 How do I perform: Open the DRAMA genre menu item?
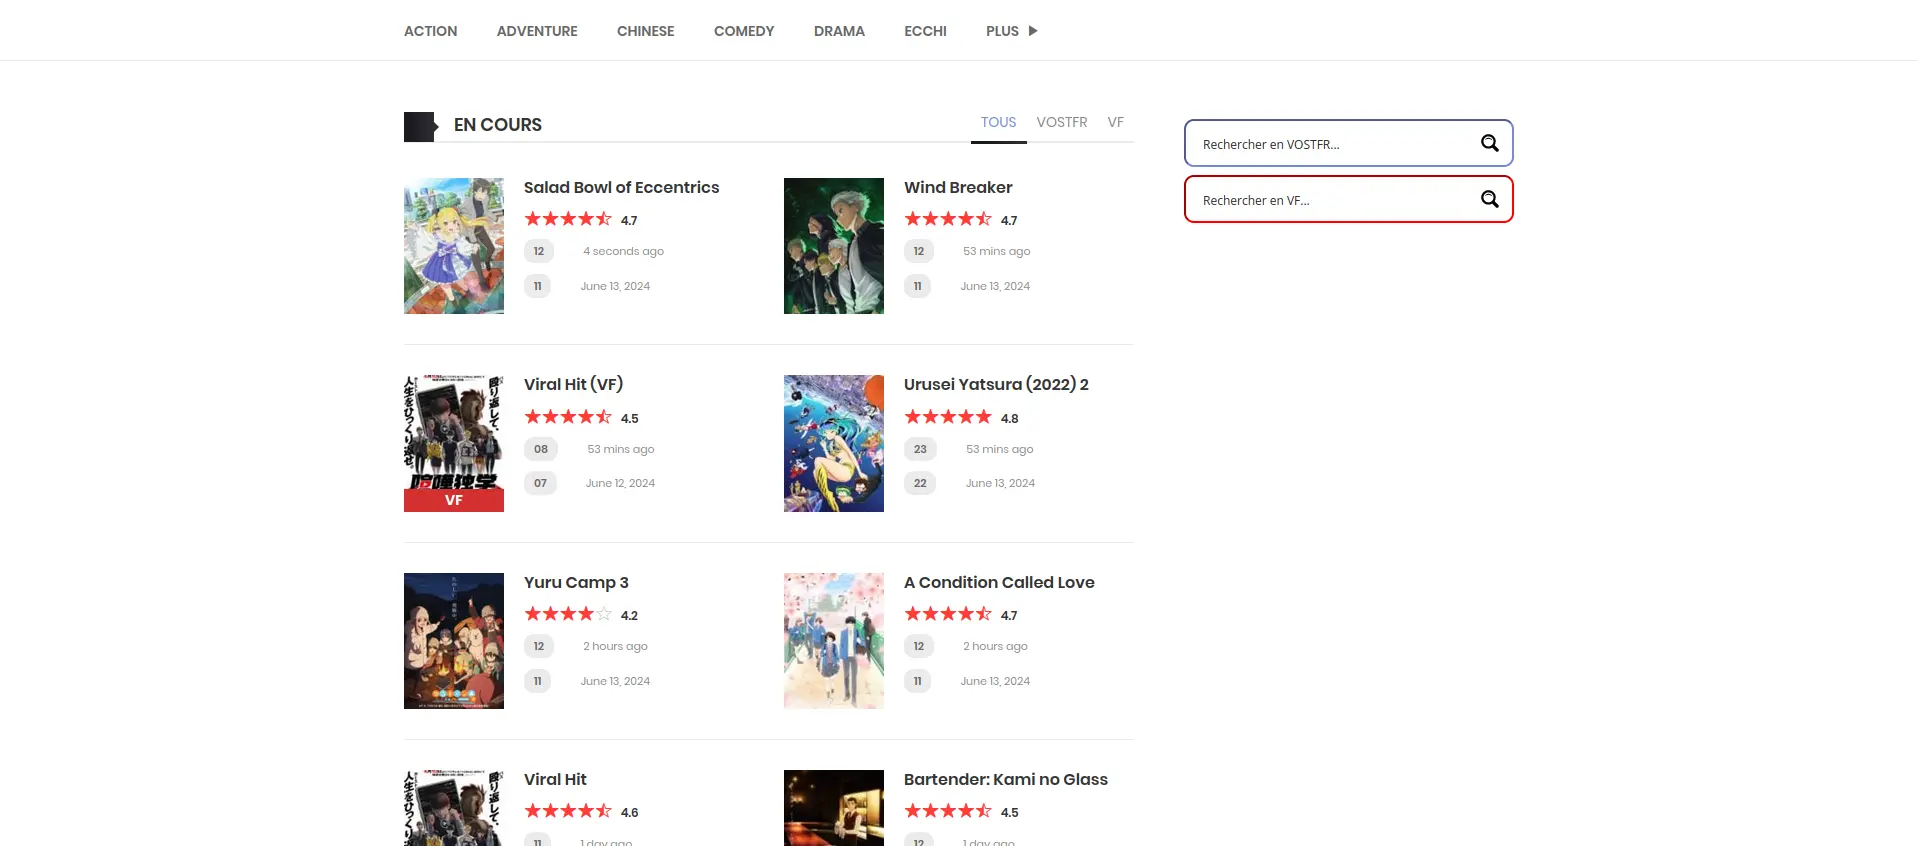pyautogui.click(x=839, y=31)
